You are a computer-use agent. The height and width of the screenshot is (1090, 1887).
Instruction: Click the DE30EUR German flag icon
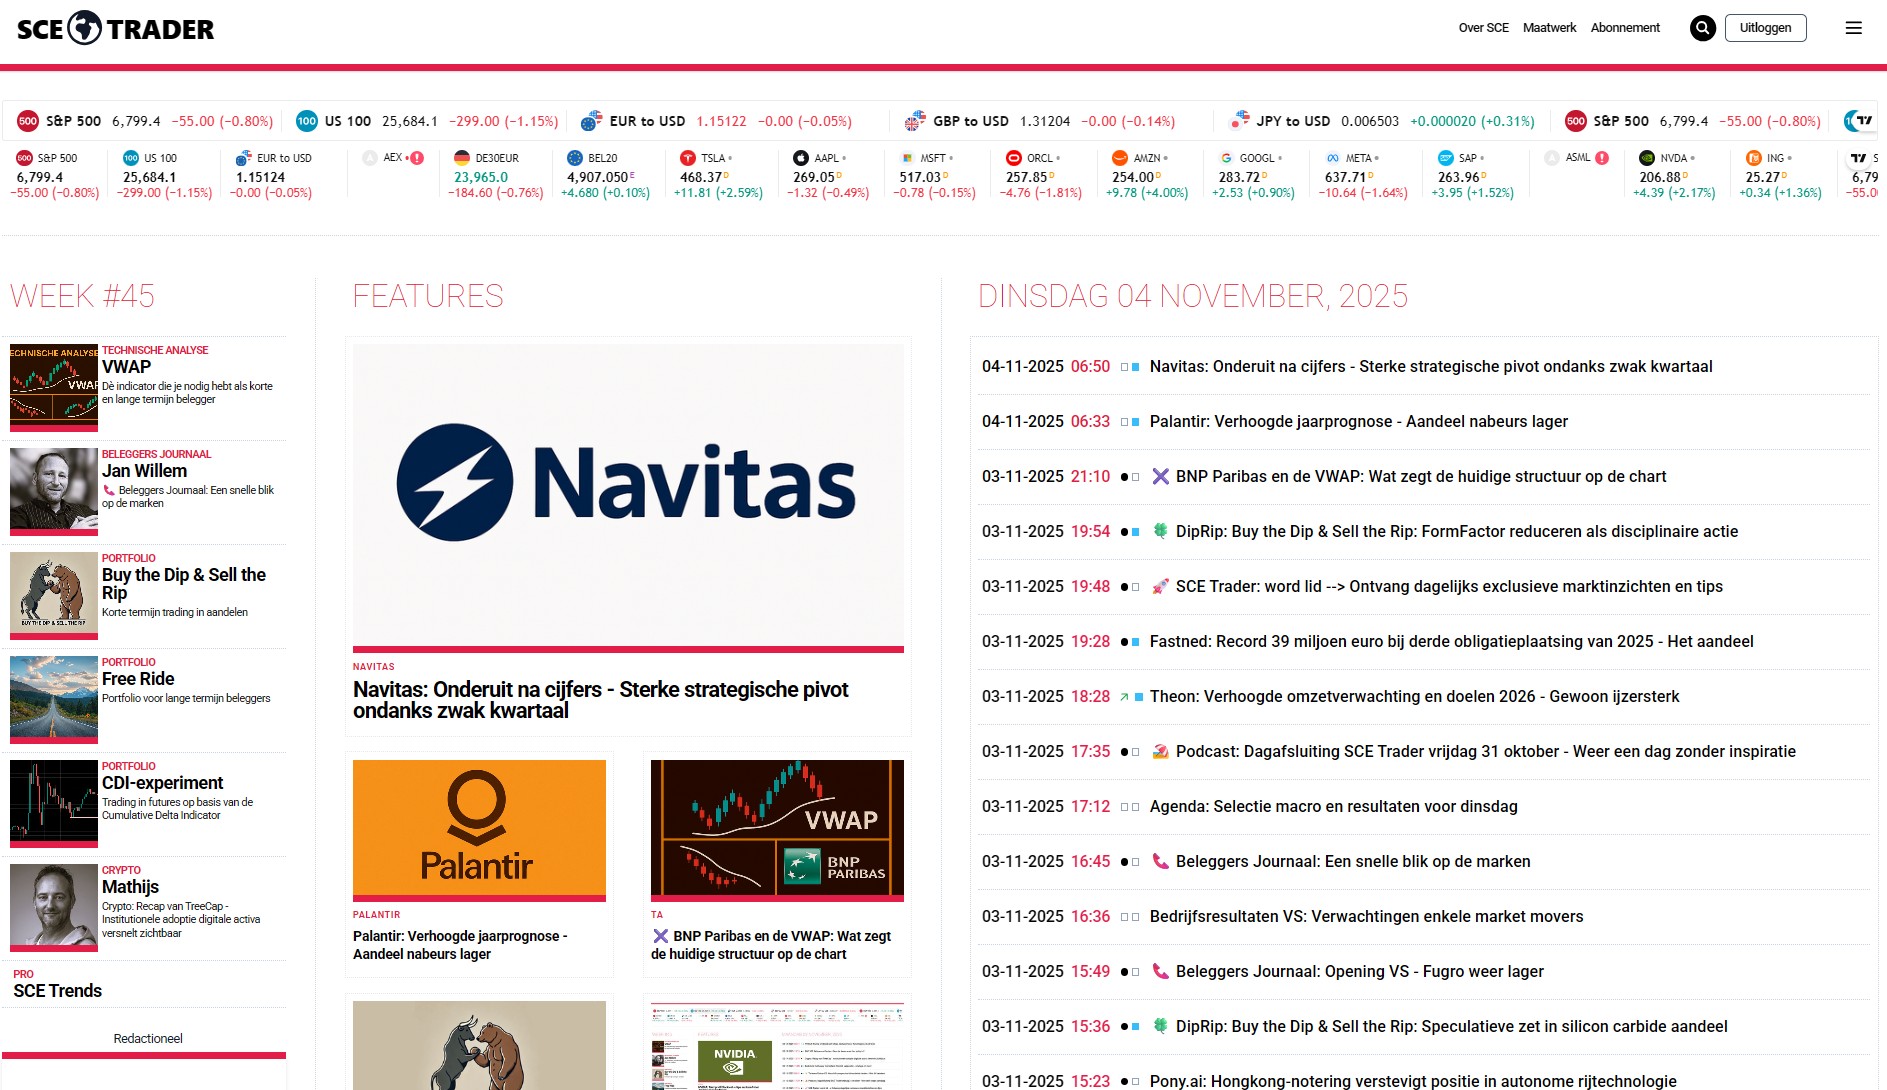click(462, 158)
